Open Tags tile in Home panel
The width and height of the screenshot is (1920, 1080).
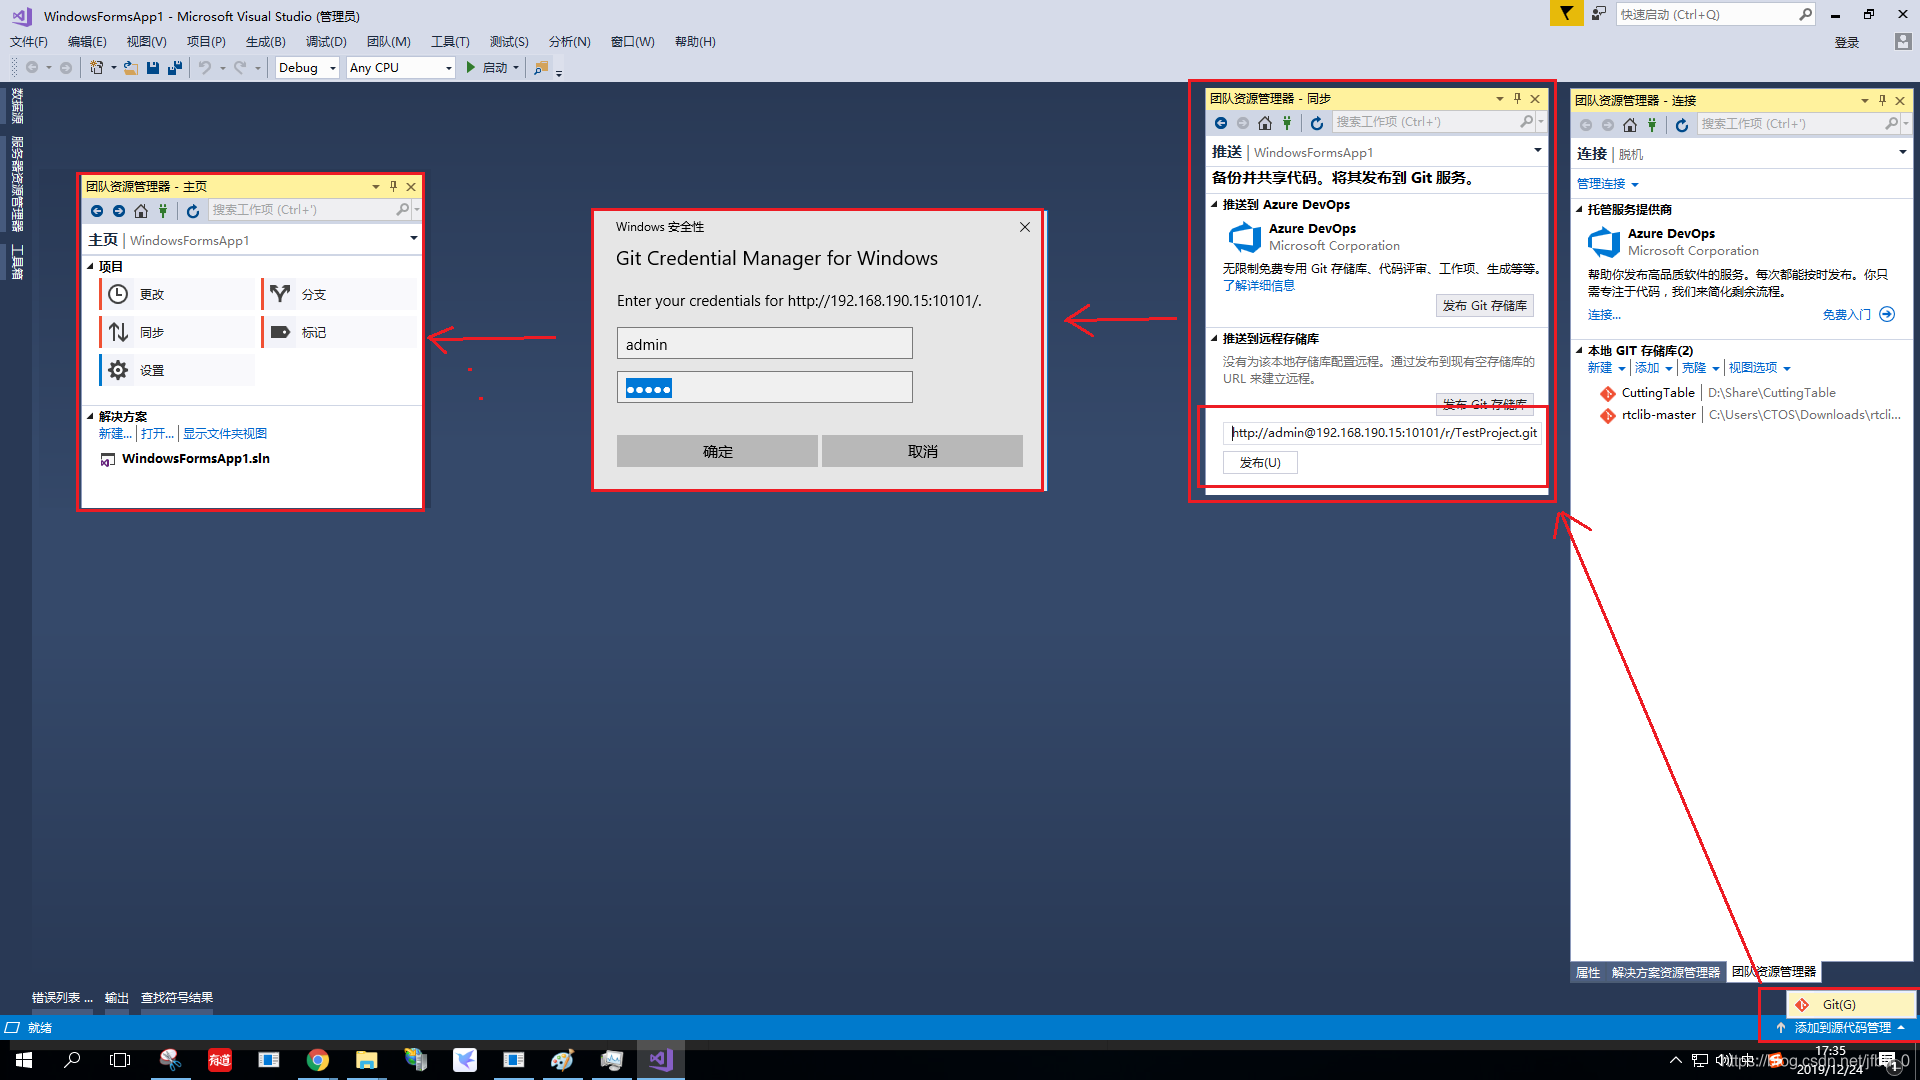click(x=339, y=332)
